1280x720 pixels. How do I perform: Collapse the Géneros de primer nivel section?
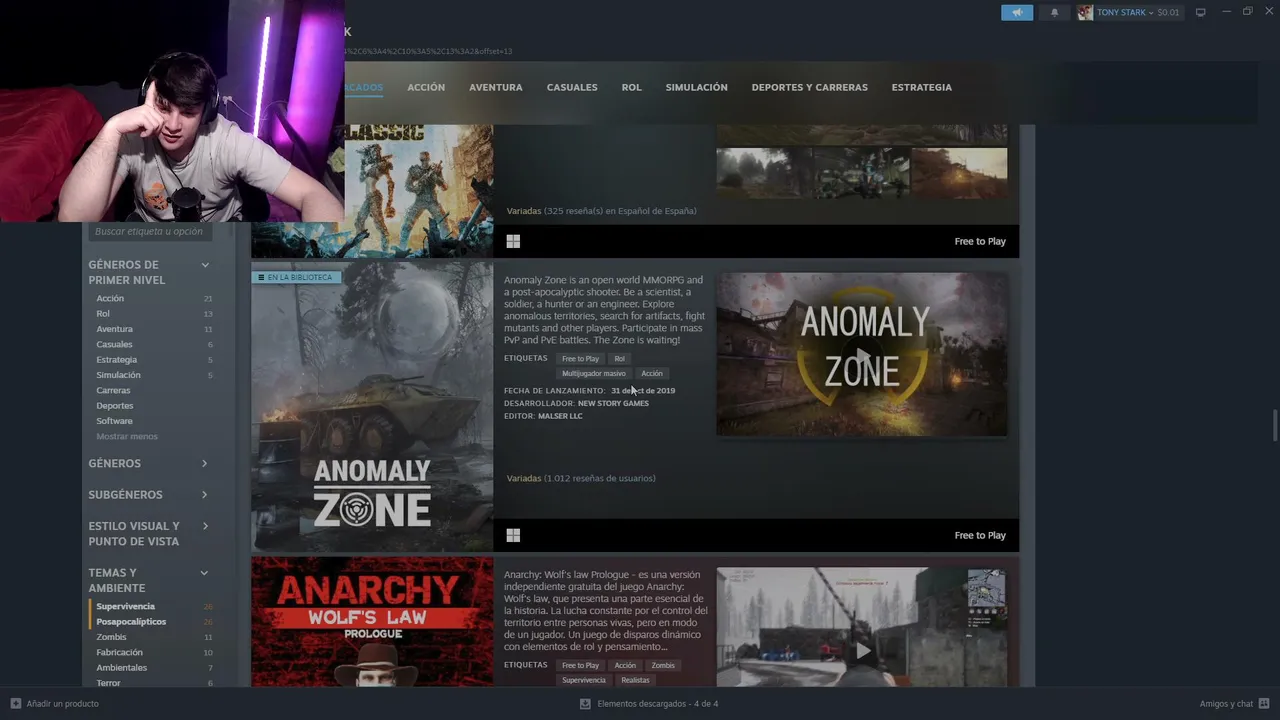click(205, 265)
